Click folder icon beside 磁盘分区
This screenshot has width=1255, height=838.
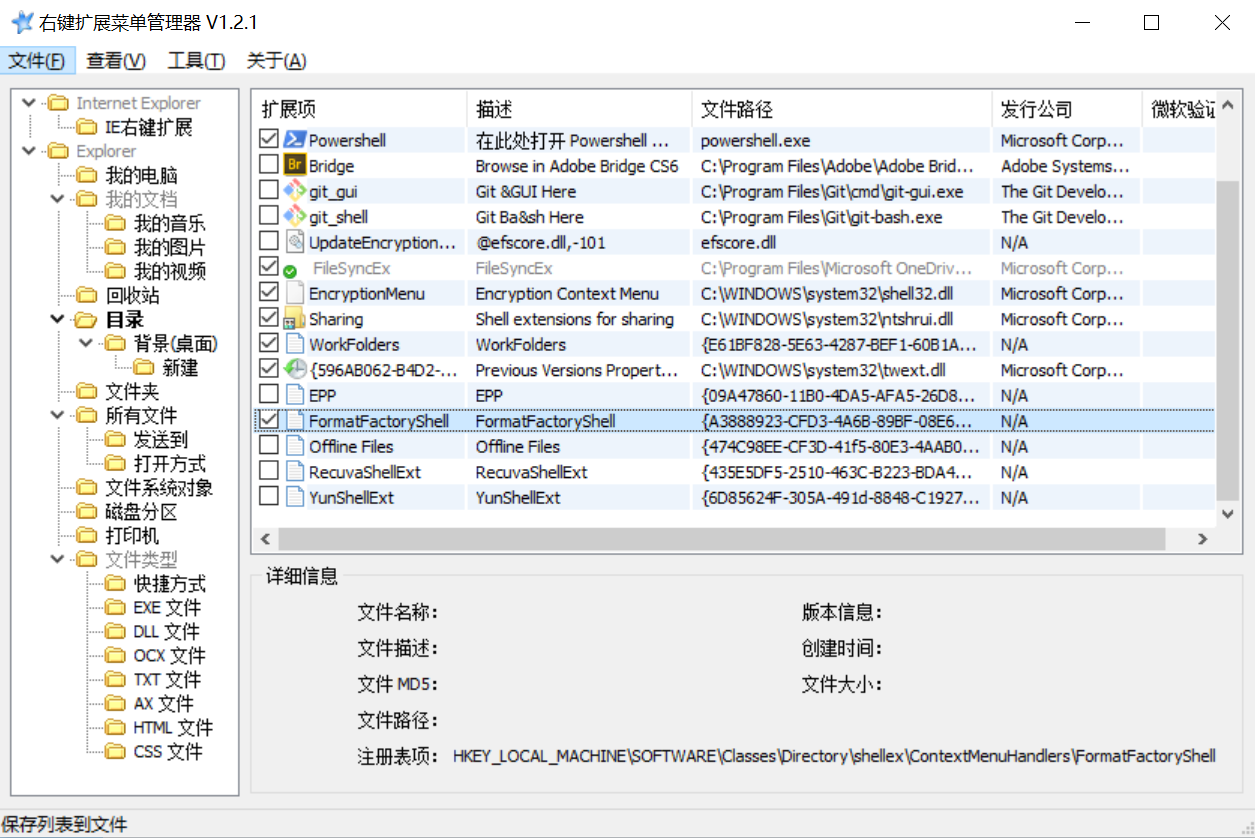(x=88, y=511)
